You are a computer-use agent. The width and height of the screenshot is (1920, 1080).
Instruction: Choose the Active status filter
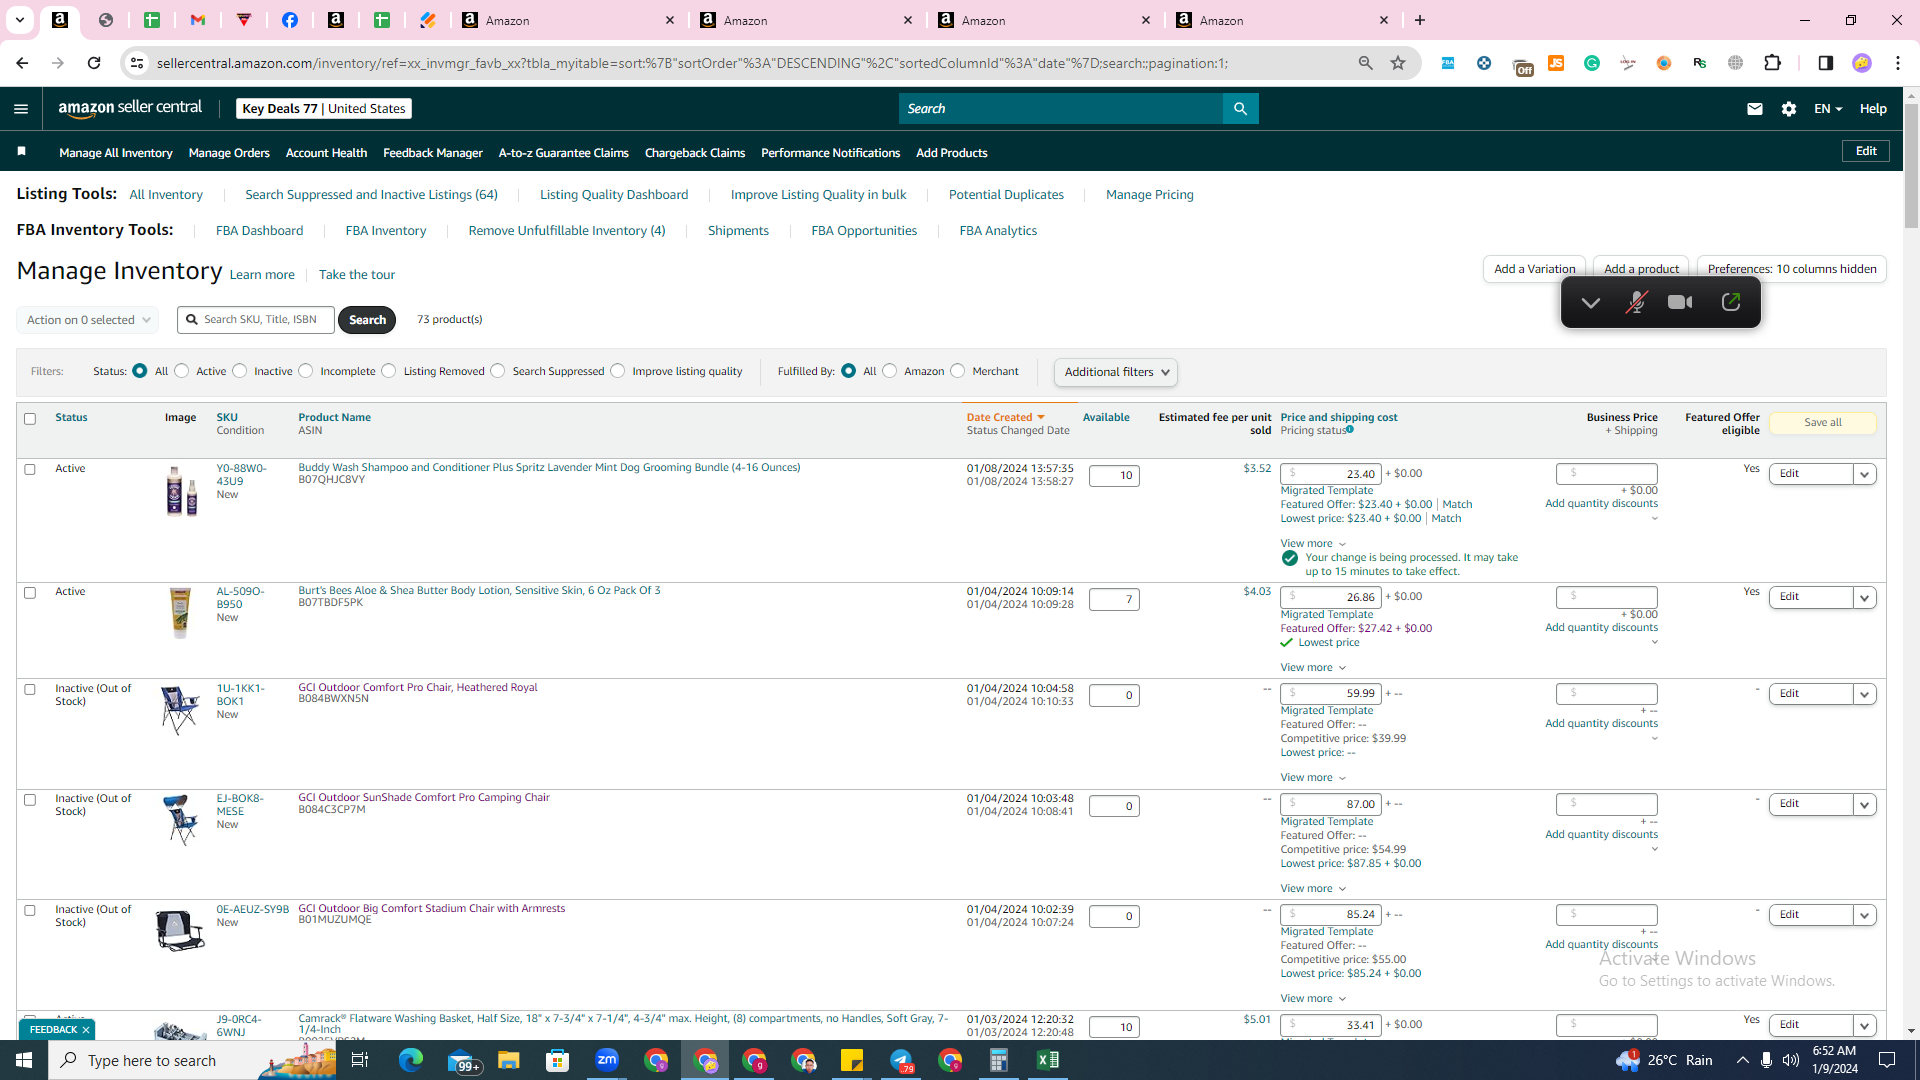click(x=182, y=371)
